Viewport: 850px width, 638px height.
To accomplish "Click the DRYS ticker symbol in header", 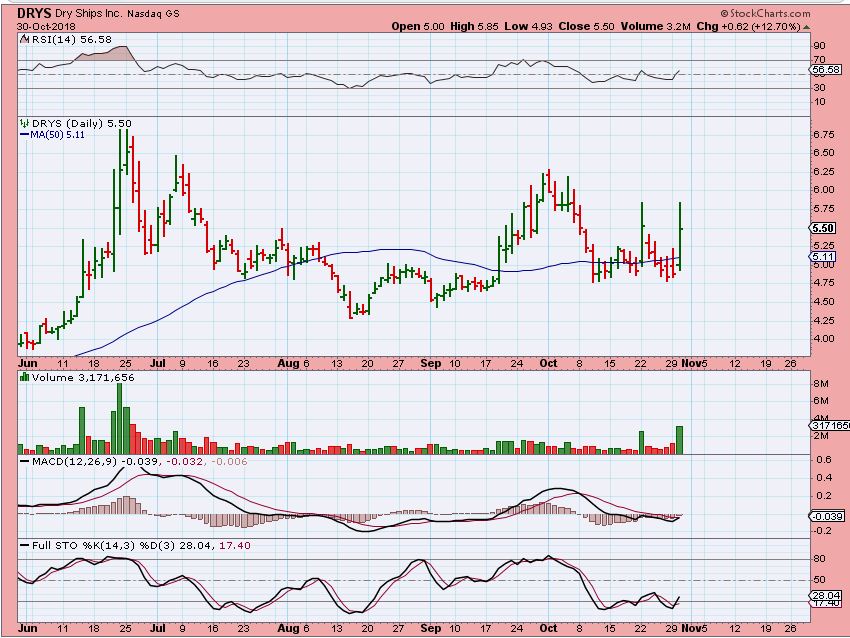I will [x=34, y=14].
